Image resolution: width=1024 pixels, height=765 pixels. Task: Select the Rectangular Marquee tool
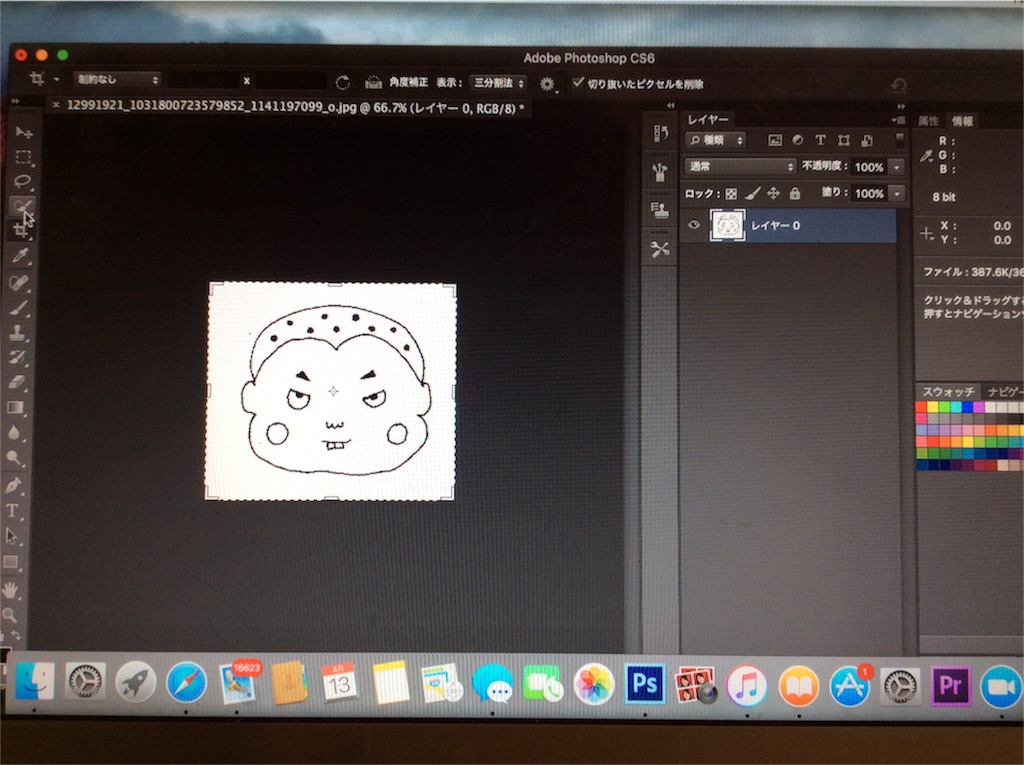[x=24, y=157]
